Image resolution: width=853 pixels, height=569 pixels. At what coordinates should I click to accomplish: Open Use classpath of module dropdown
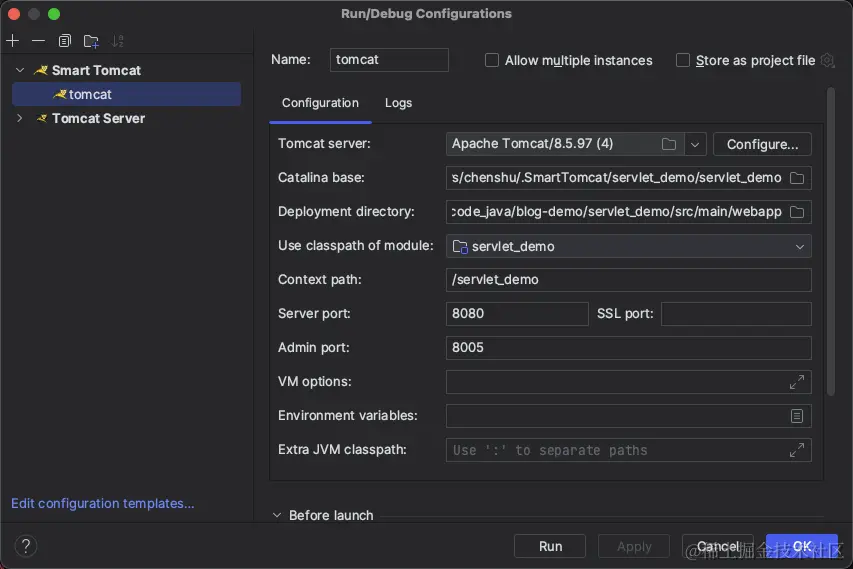[x=800, y=246]
